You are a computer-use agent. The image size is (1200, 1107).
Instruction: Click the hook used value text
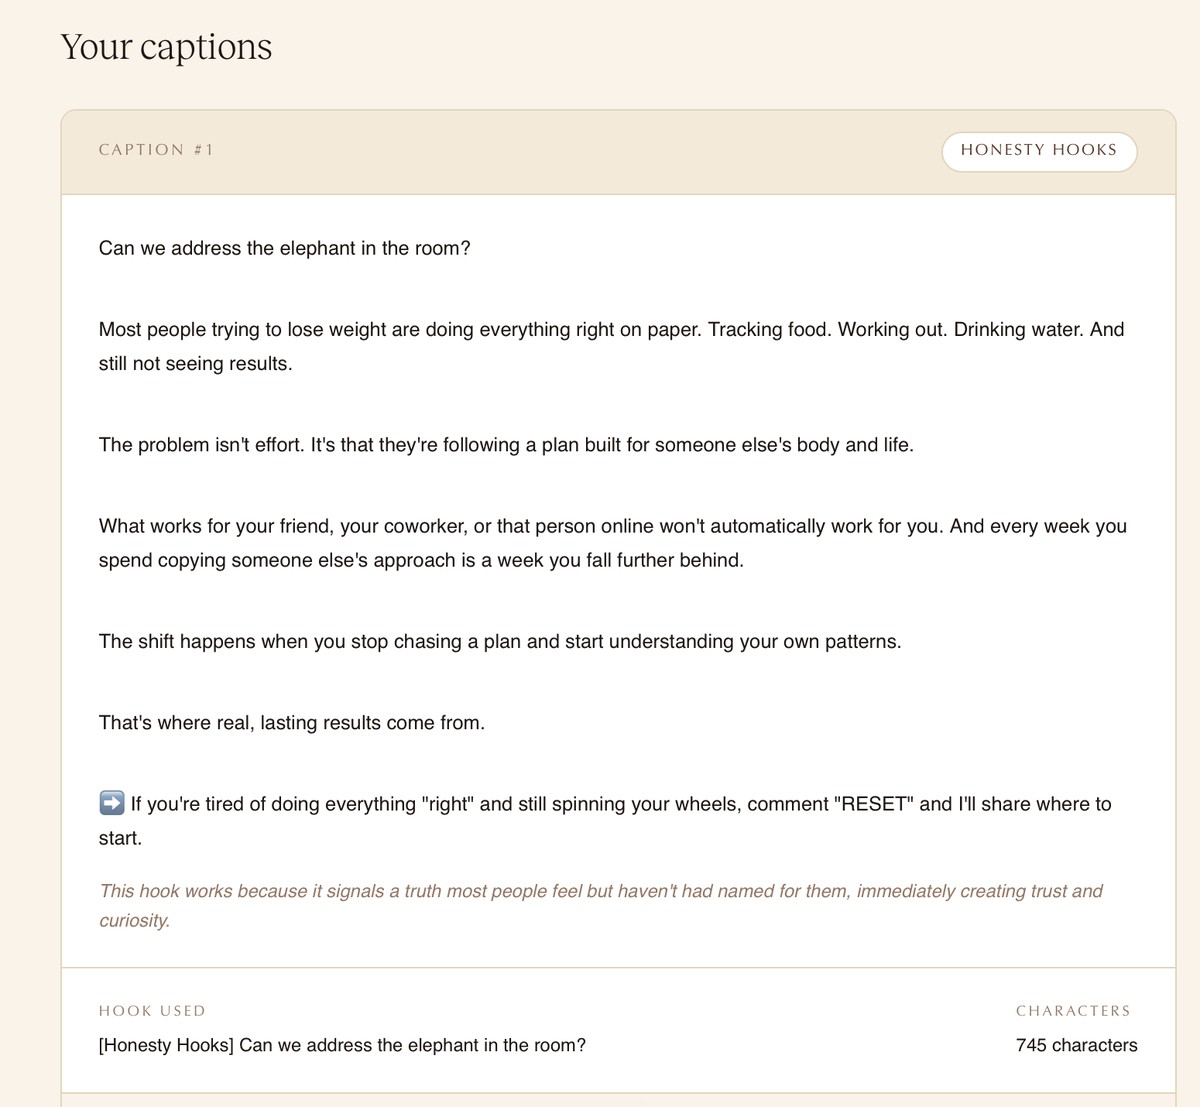(342, 1045)
